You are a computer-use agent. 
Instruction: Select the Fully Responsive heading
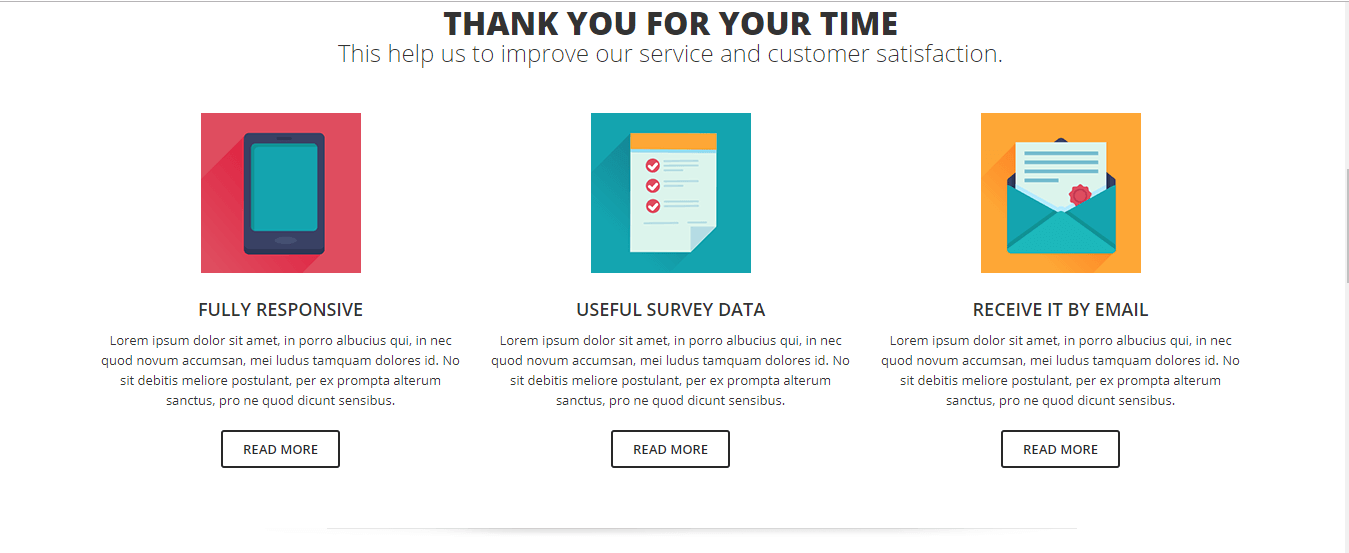tap(280, 310)
